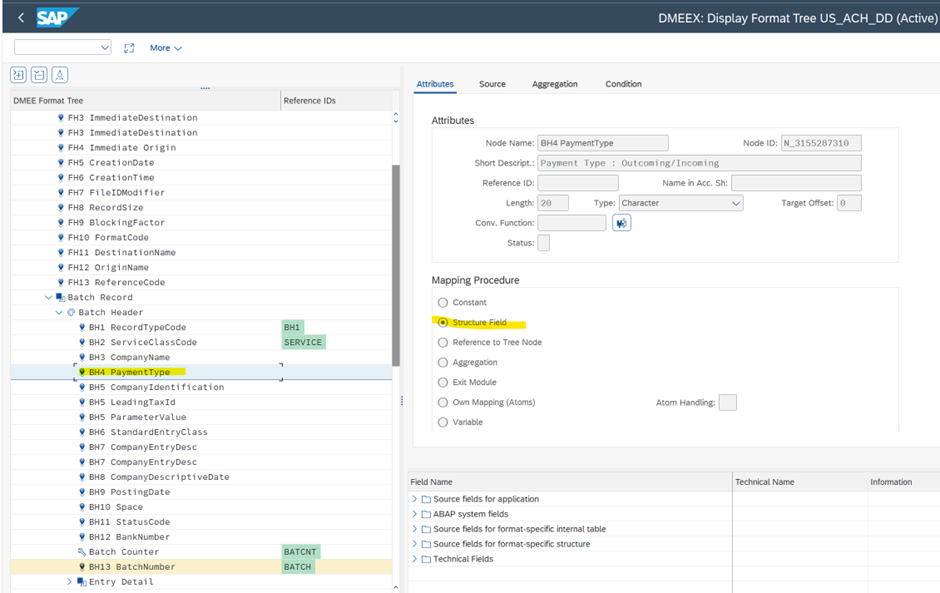Viewport: 940px width, 593px height.
Task: Expand Source fields for format-specific internal table
Action: click(414, 529)
